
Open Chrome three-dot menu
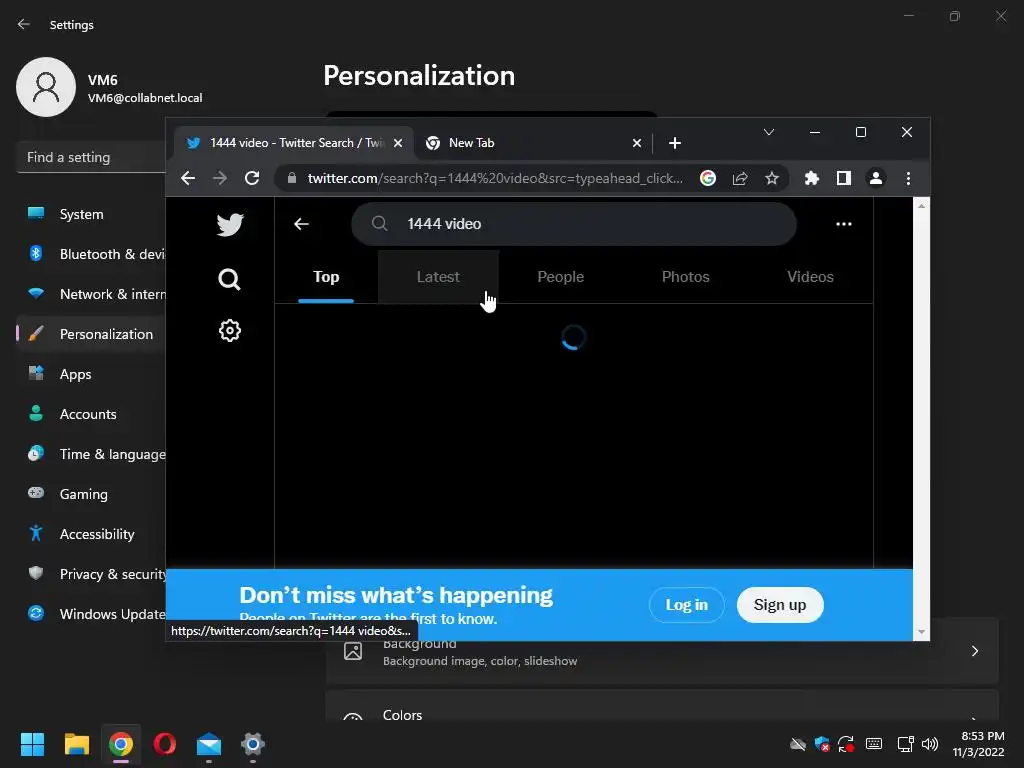tap(908, 178)
